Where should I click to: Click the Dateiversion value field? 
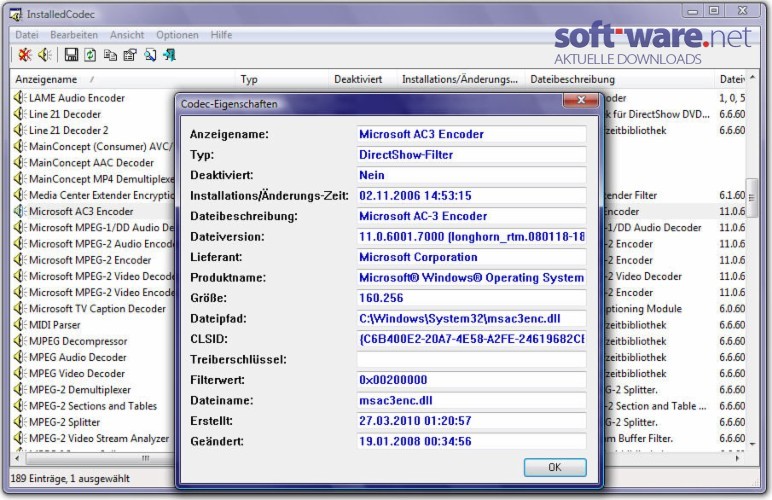pos(471,237)
